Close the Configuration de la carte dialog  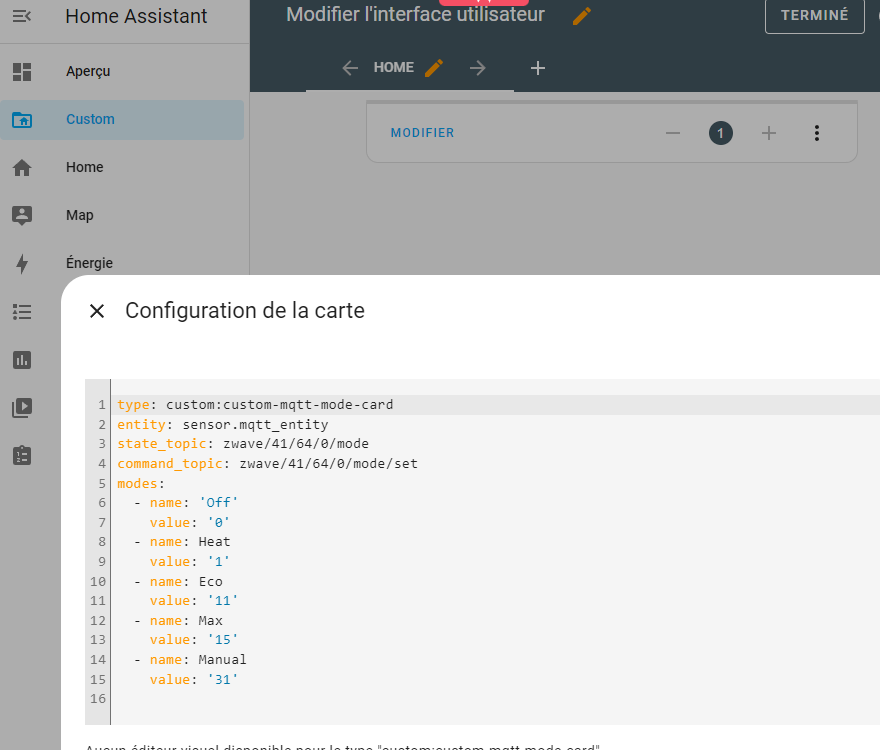(x=97, y=311)
